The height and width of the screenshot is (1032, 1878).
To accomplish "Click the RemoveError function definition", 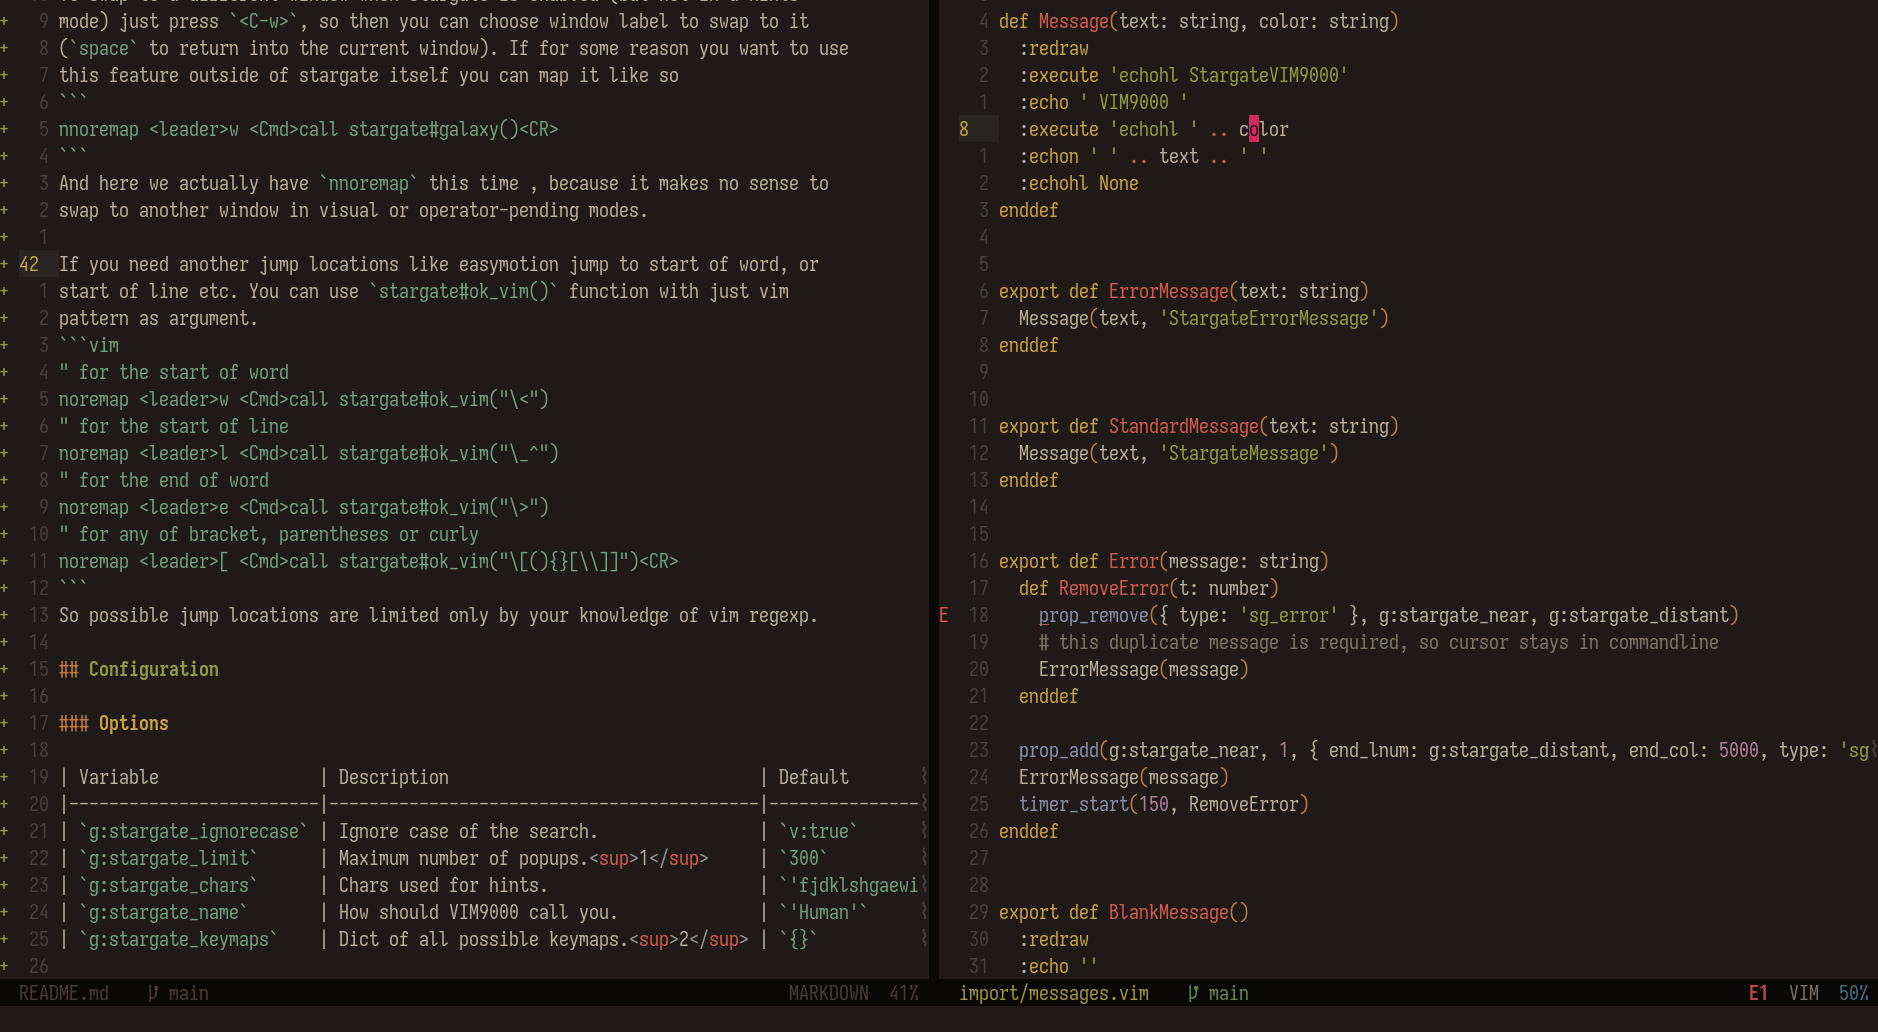I will click(1149, 588).
